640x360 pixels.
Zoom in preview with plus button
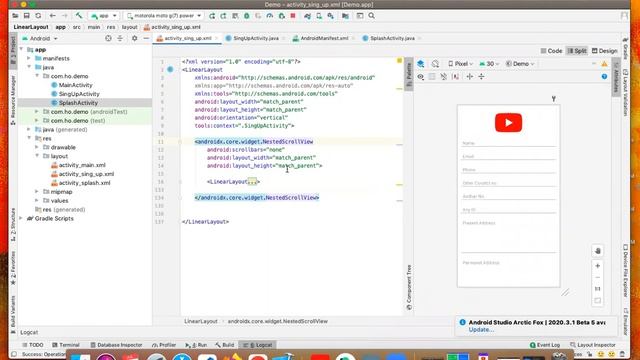(598, 266)
